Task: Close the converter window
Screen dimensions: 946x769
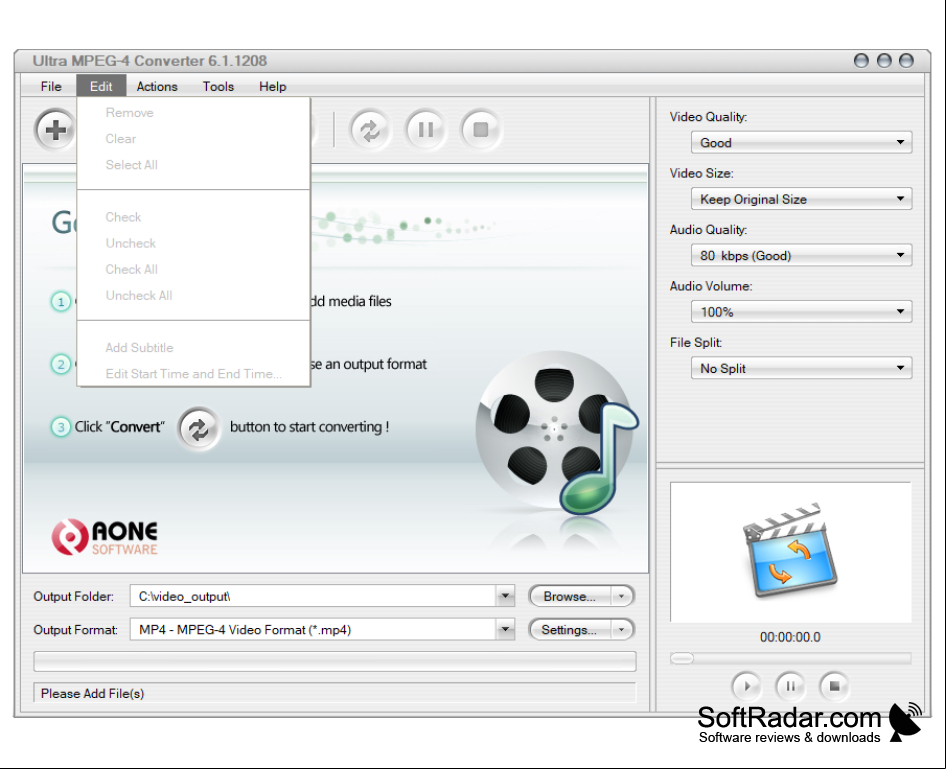Action: pos(906,60)
